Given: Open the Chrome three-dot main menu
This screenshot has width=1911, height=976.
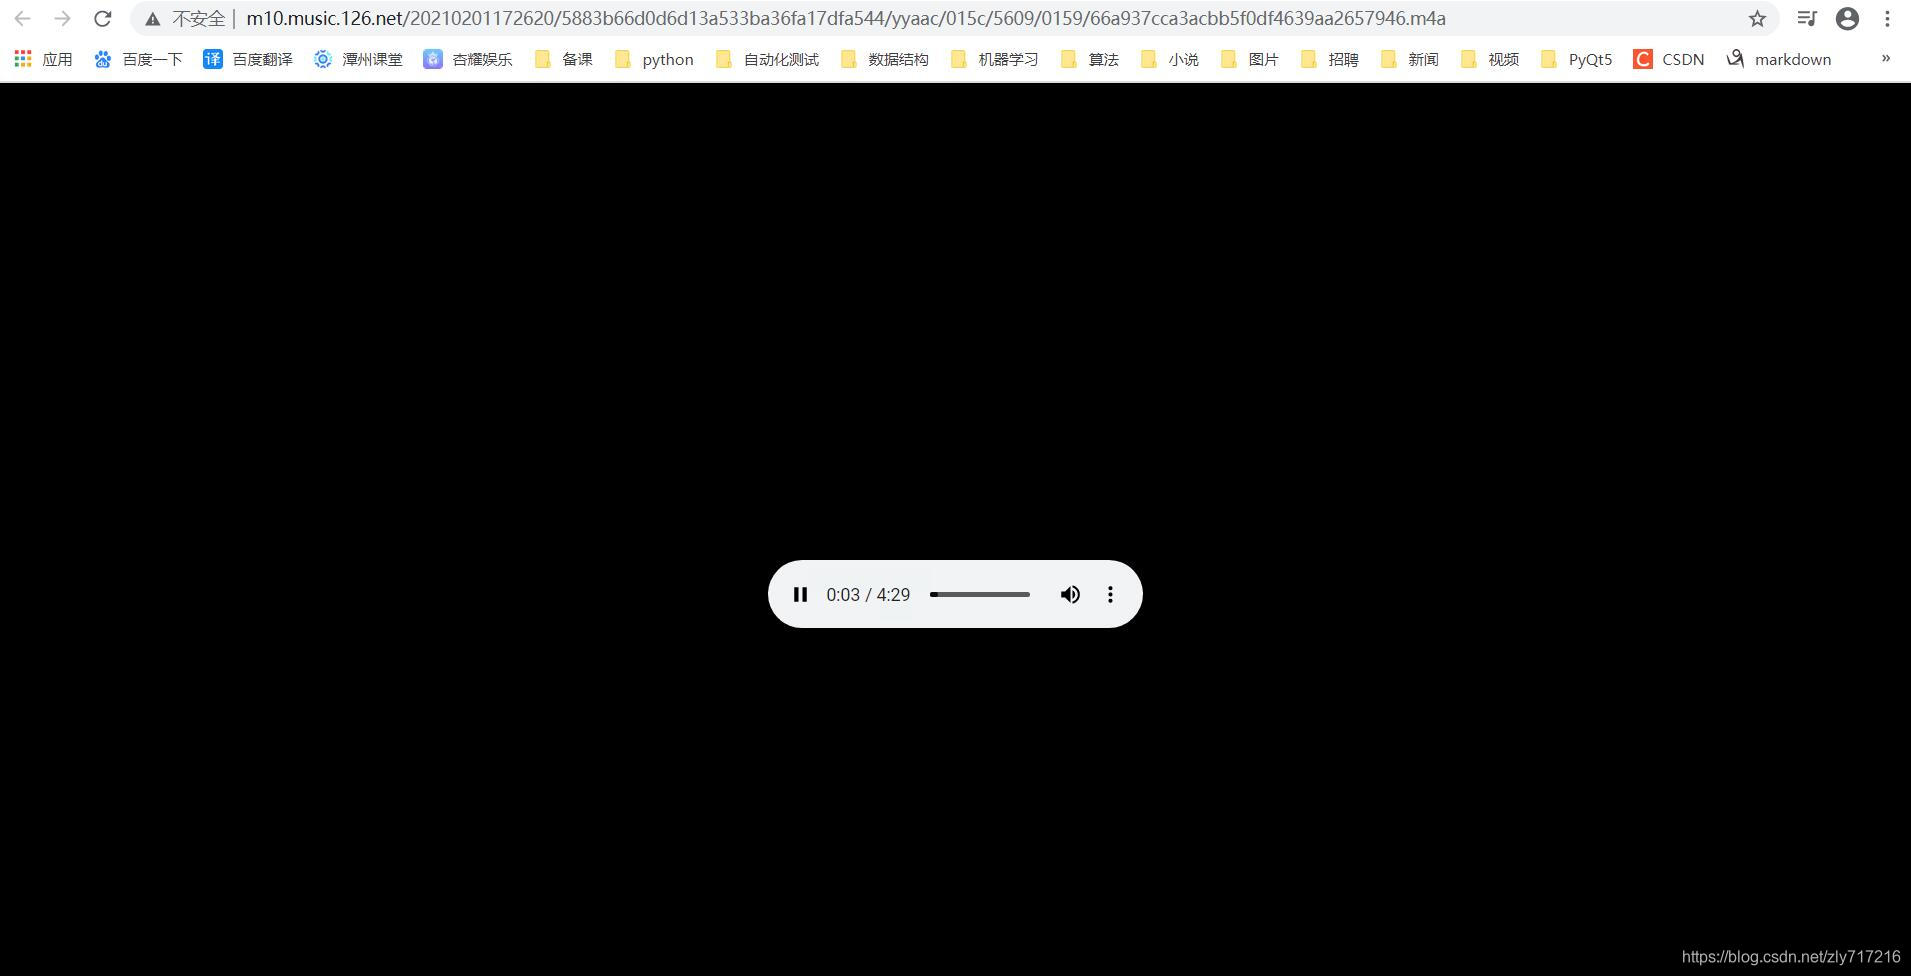Looking at the screenshot, I should pyautogui.click(x=1887, y=18).
